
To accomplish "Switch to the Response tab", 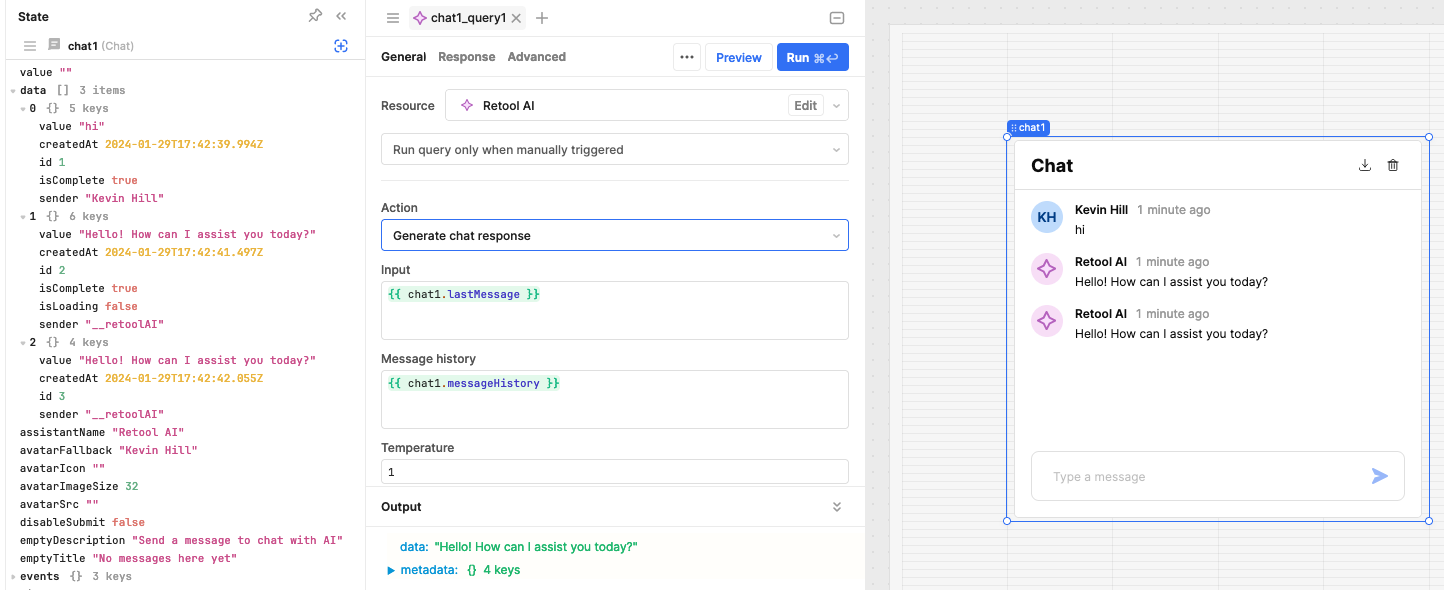I will (467, 57).
